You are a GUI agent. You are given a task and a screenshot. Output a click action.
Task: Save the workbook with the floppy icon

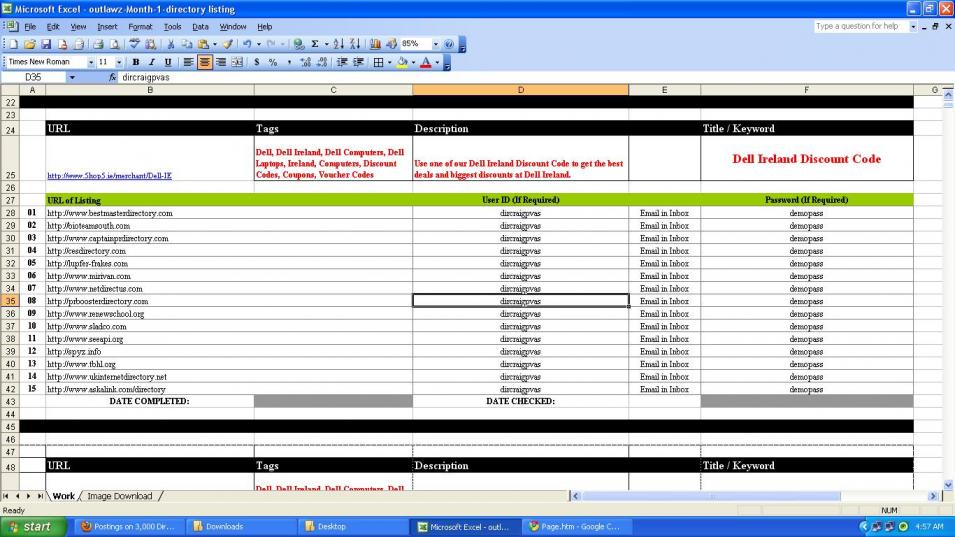(46, 44)
